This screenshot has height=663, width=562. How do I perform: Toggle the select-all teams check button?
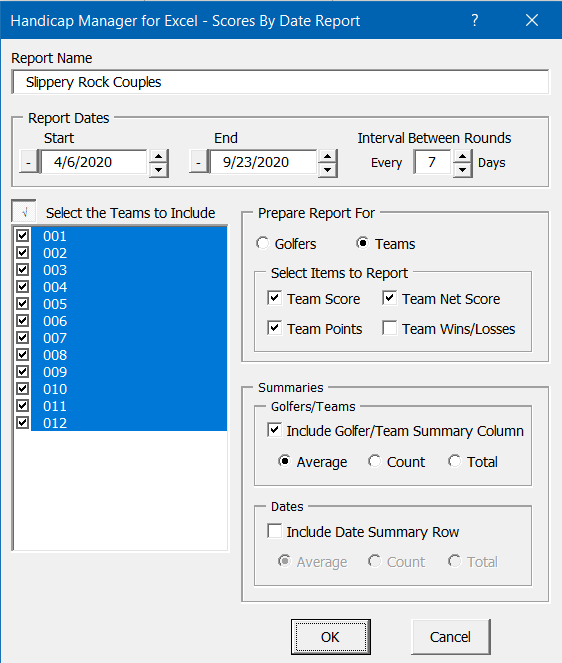coord(24,211)
